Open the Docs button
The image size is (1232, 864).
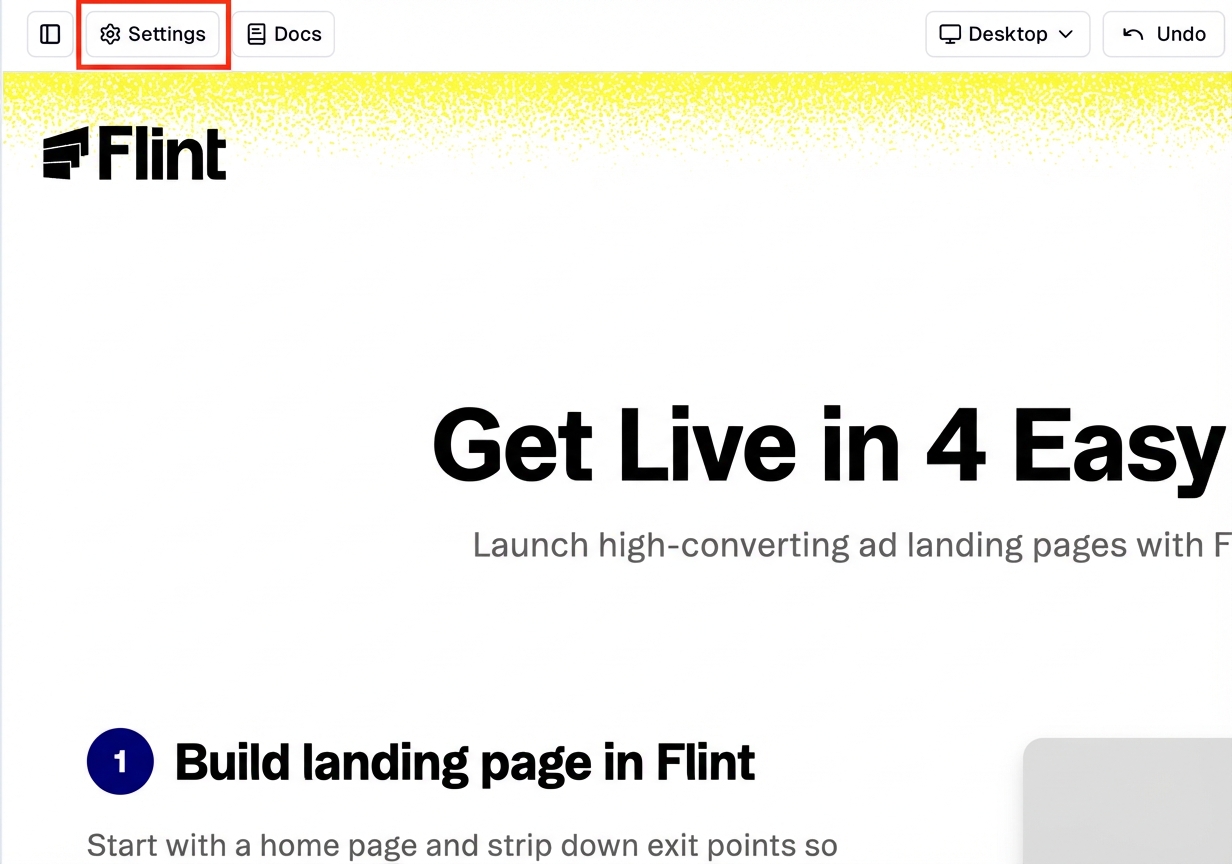pyautogui.click(x=284, y=34)
